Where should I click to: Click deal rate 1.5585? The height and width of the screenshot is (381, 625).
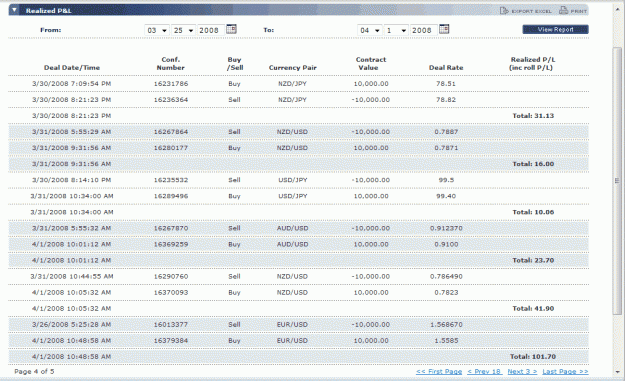click(446, 341)
